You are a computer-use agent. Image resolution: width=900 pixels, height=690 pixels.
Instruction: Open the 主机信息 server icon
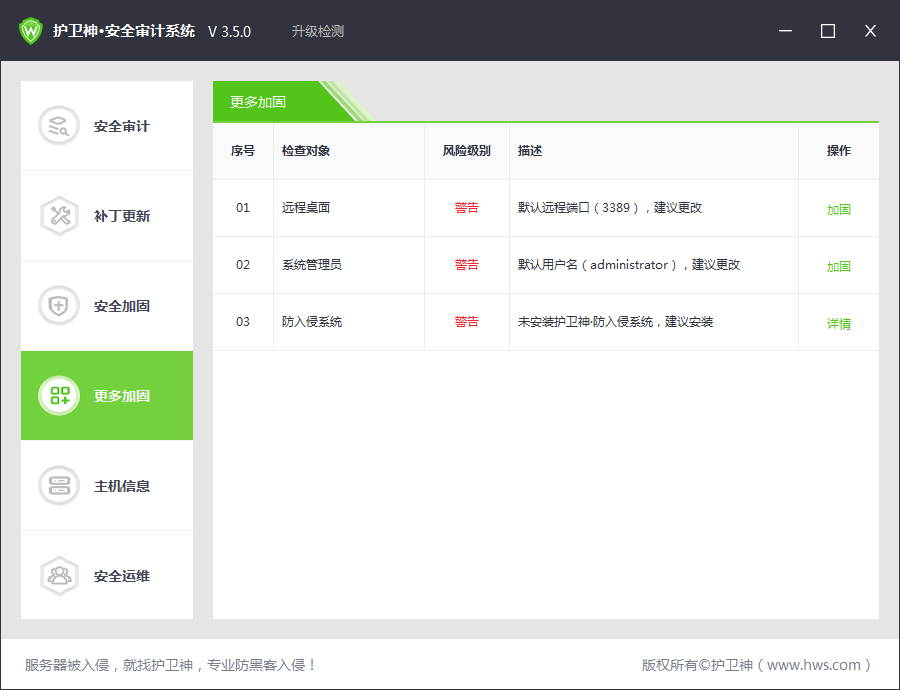[59, 486]
